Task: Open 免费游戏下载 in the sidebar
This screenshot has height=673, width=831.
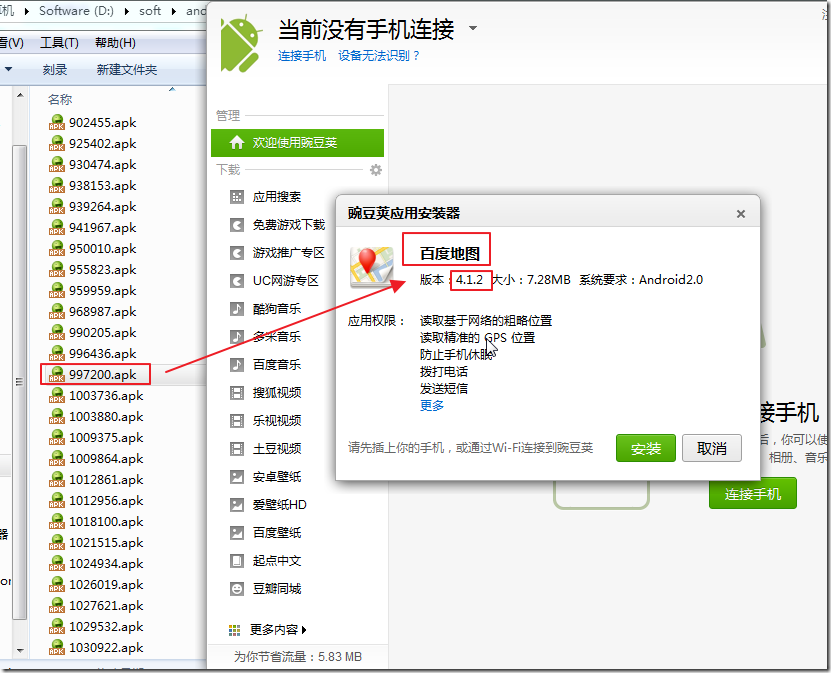Action: click(x=289, y=225)
